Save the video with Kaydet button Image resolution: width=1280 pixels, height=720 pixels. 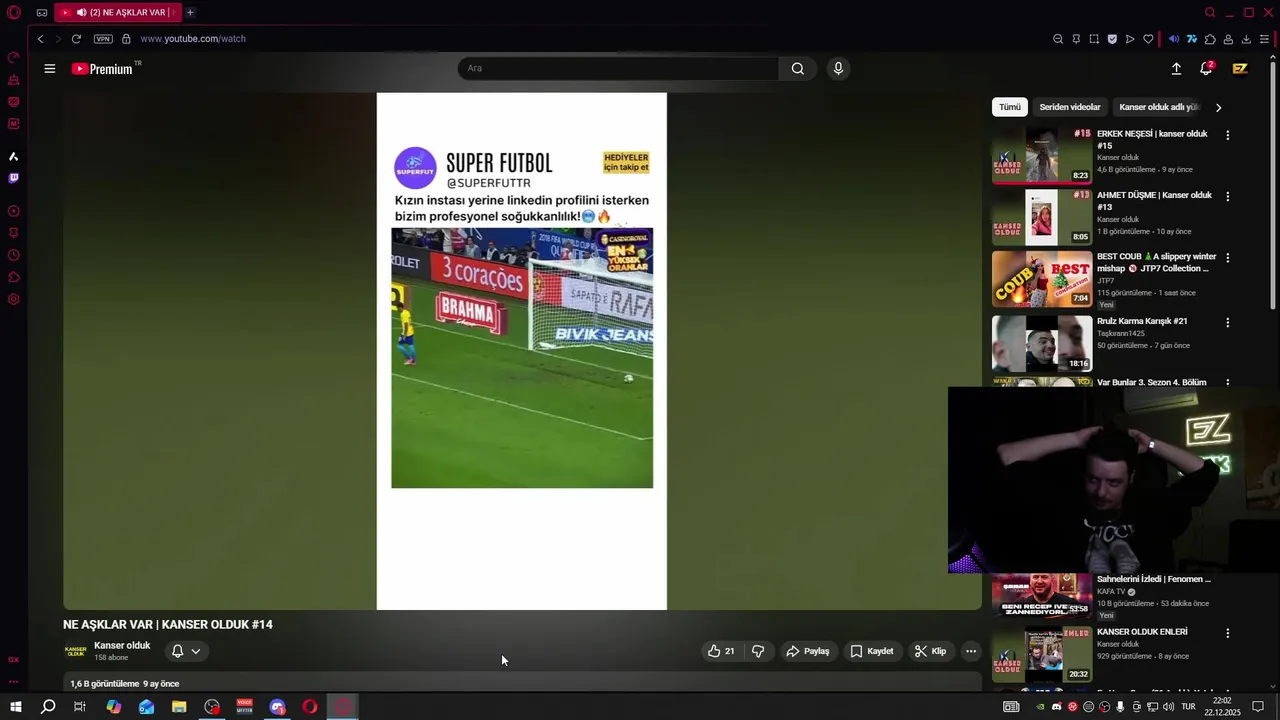click(872, 651)
